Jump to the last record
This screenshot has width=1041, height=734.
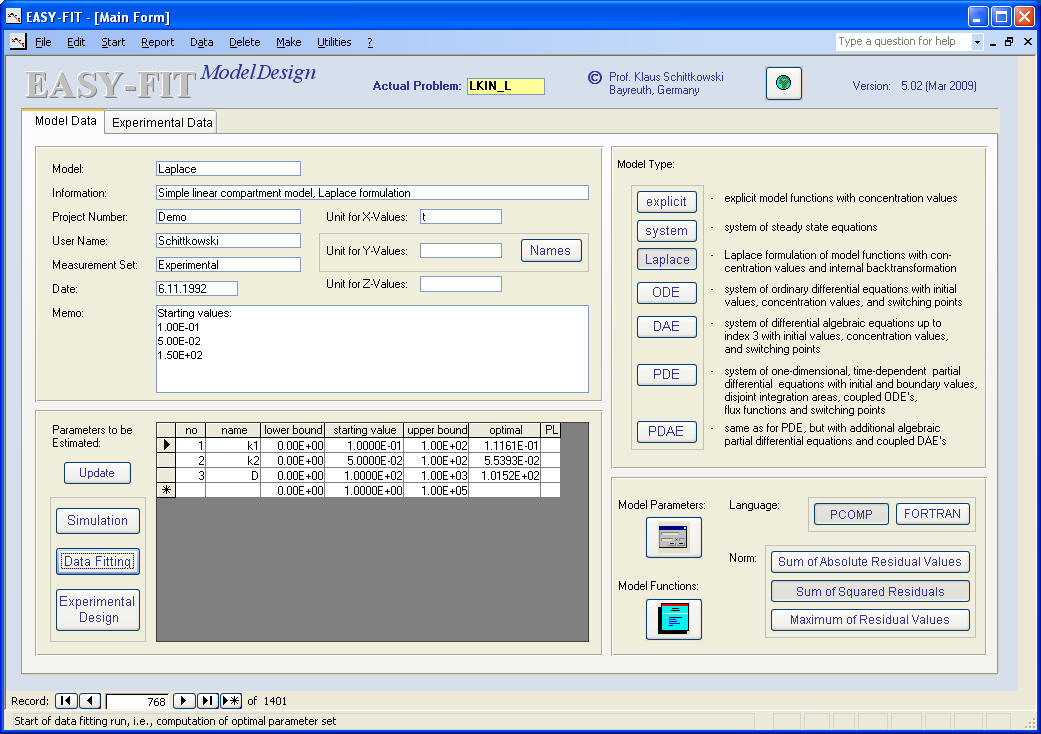pos(208,701)
